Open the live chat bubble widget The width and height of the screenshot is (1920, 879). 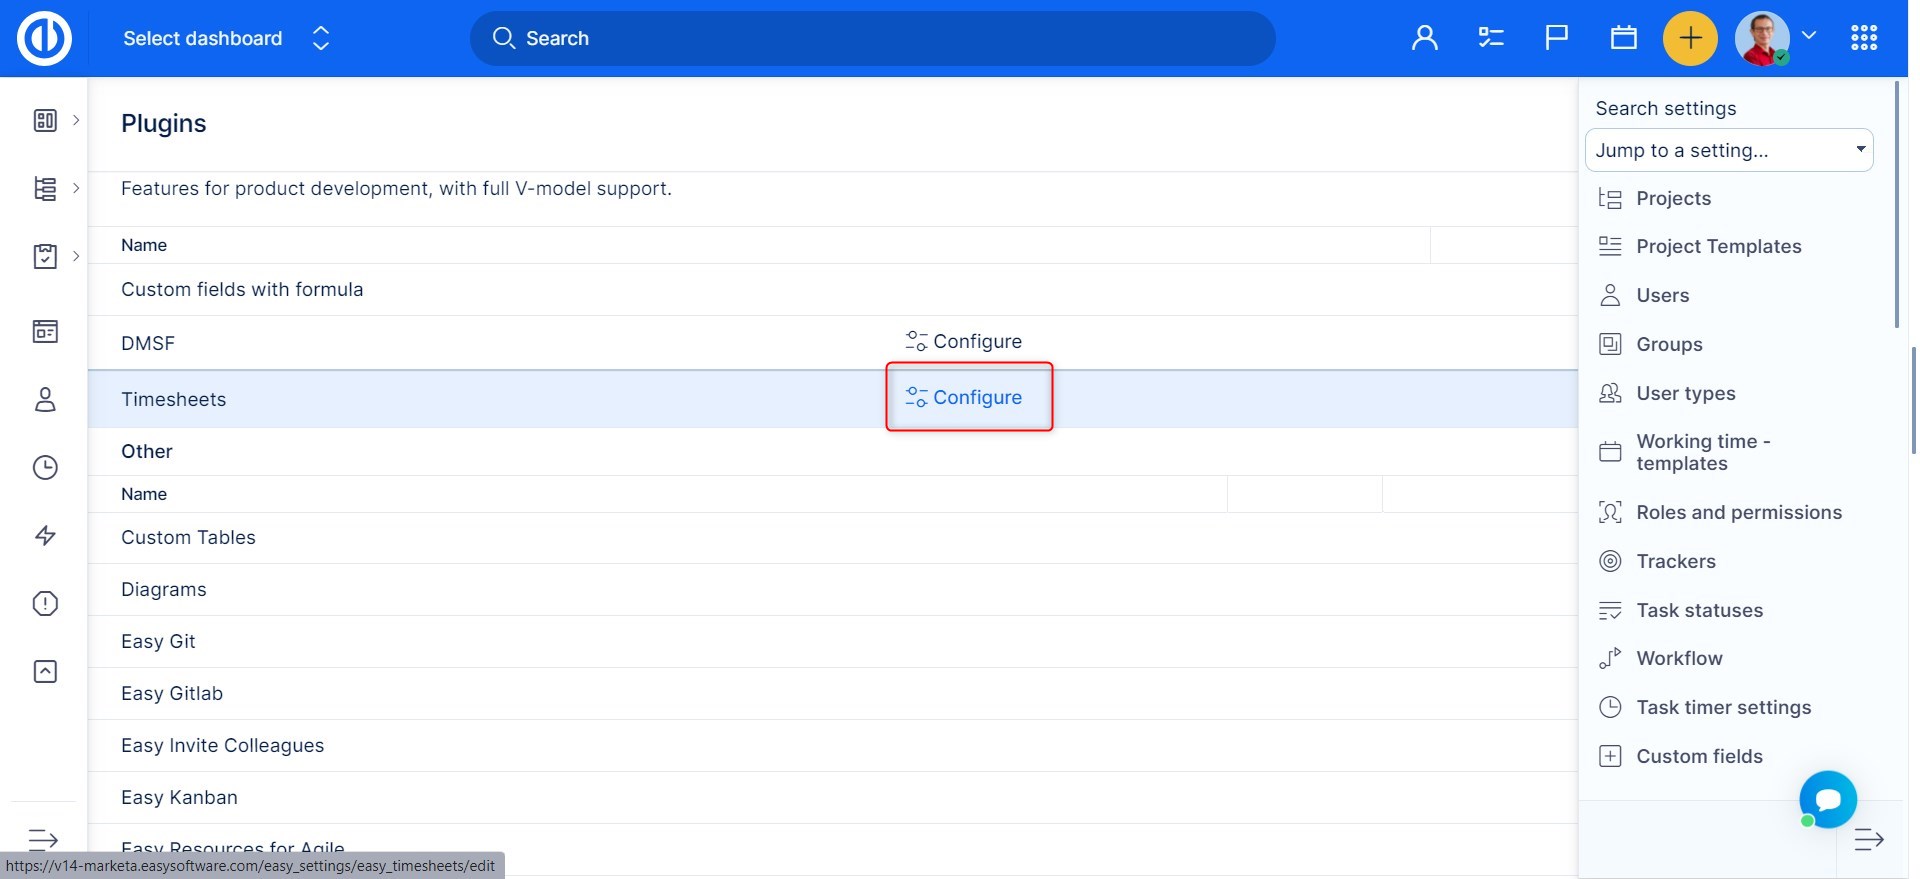1827,799
